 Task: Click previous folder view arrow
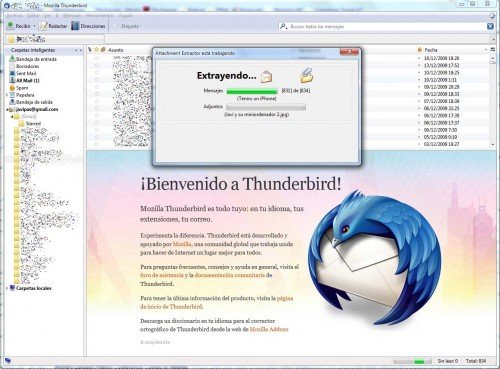[x=76, y=50]
